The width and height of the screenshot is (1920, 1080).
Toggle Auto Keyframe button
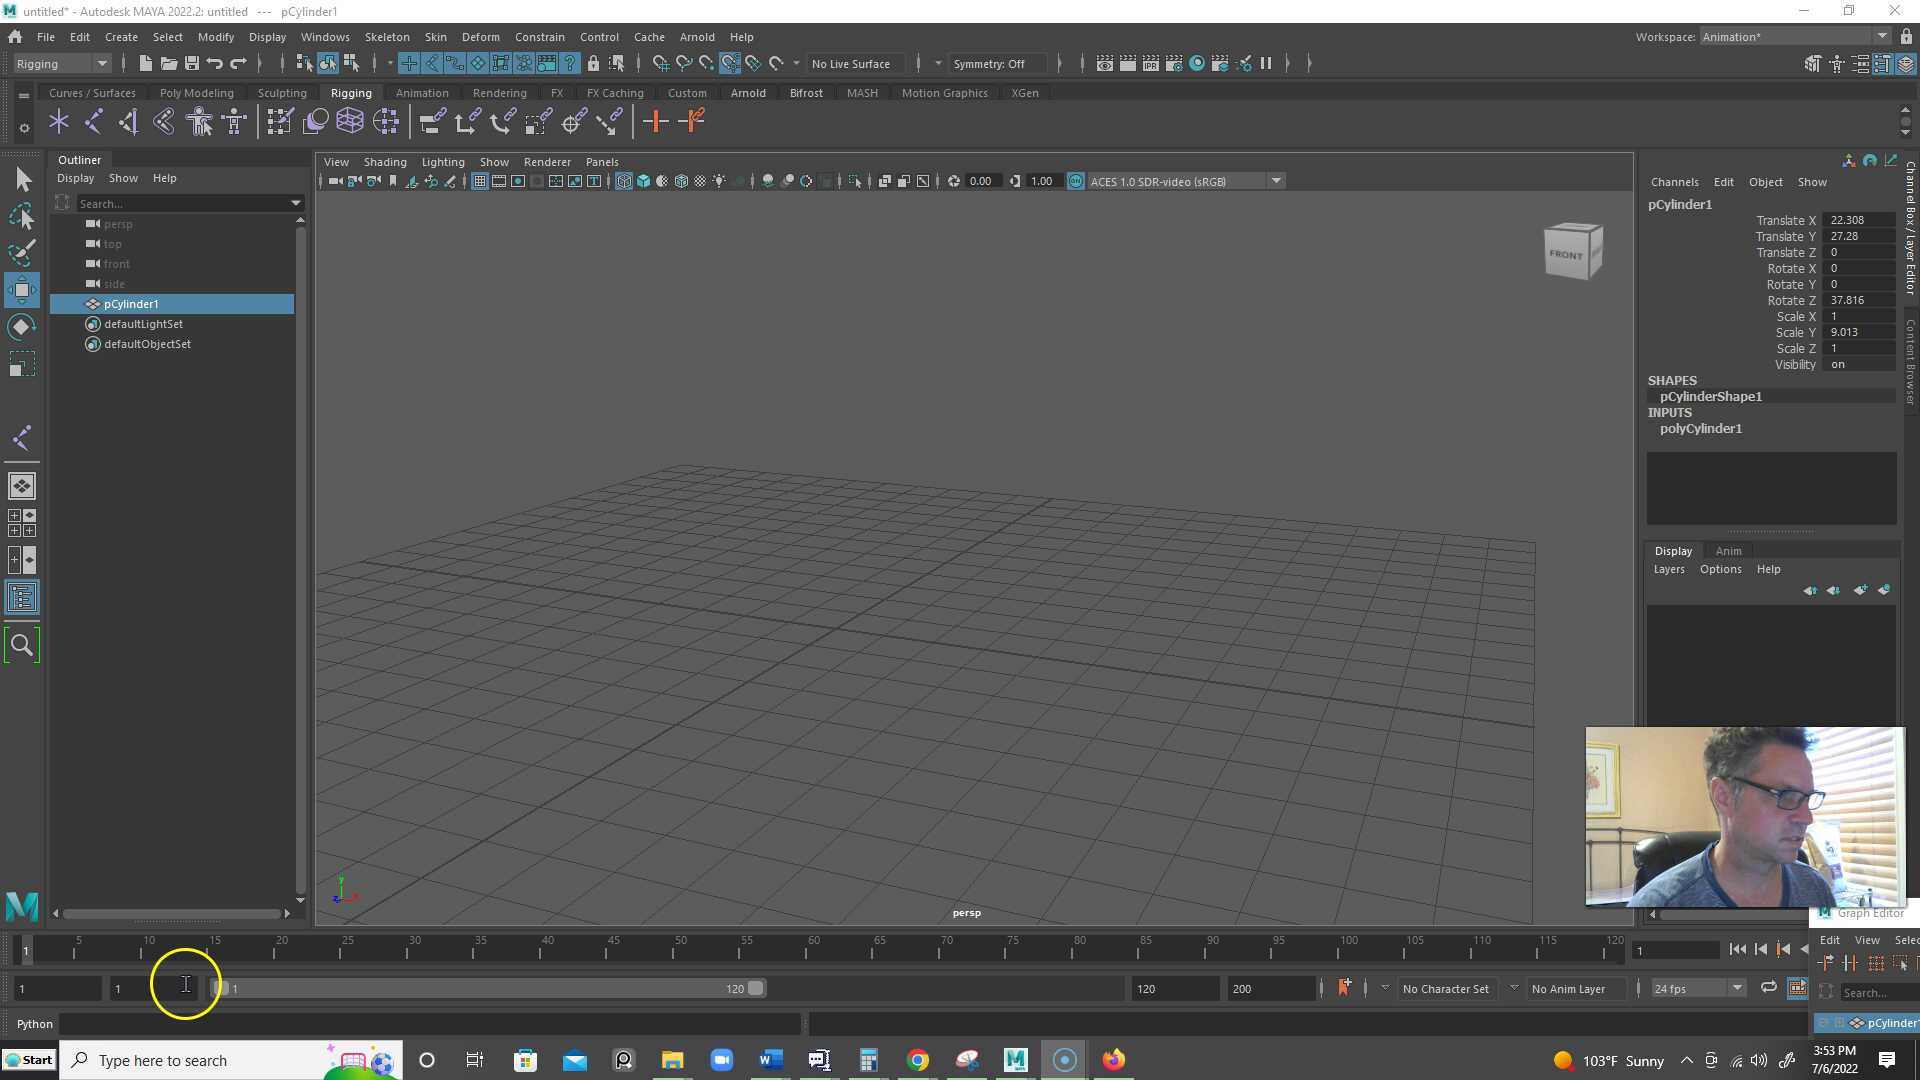click(1344, 988)
